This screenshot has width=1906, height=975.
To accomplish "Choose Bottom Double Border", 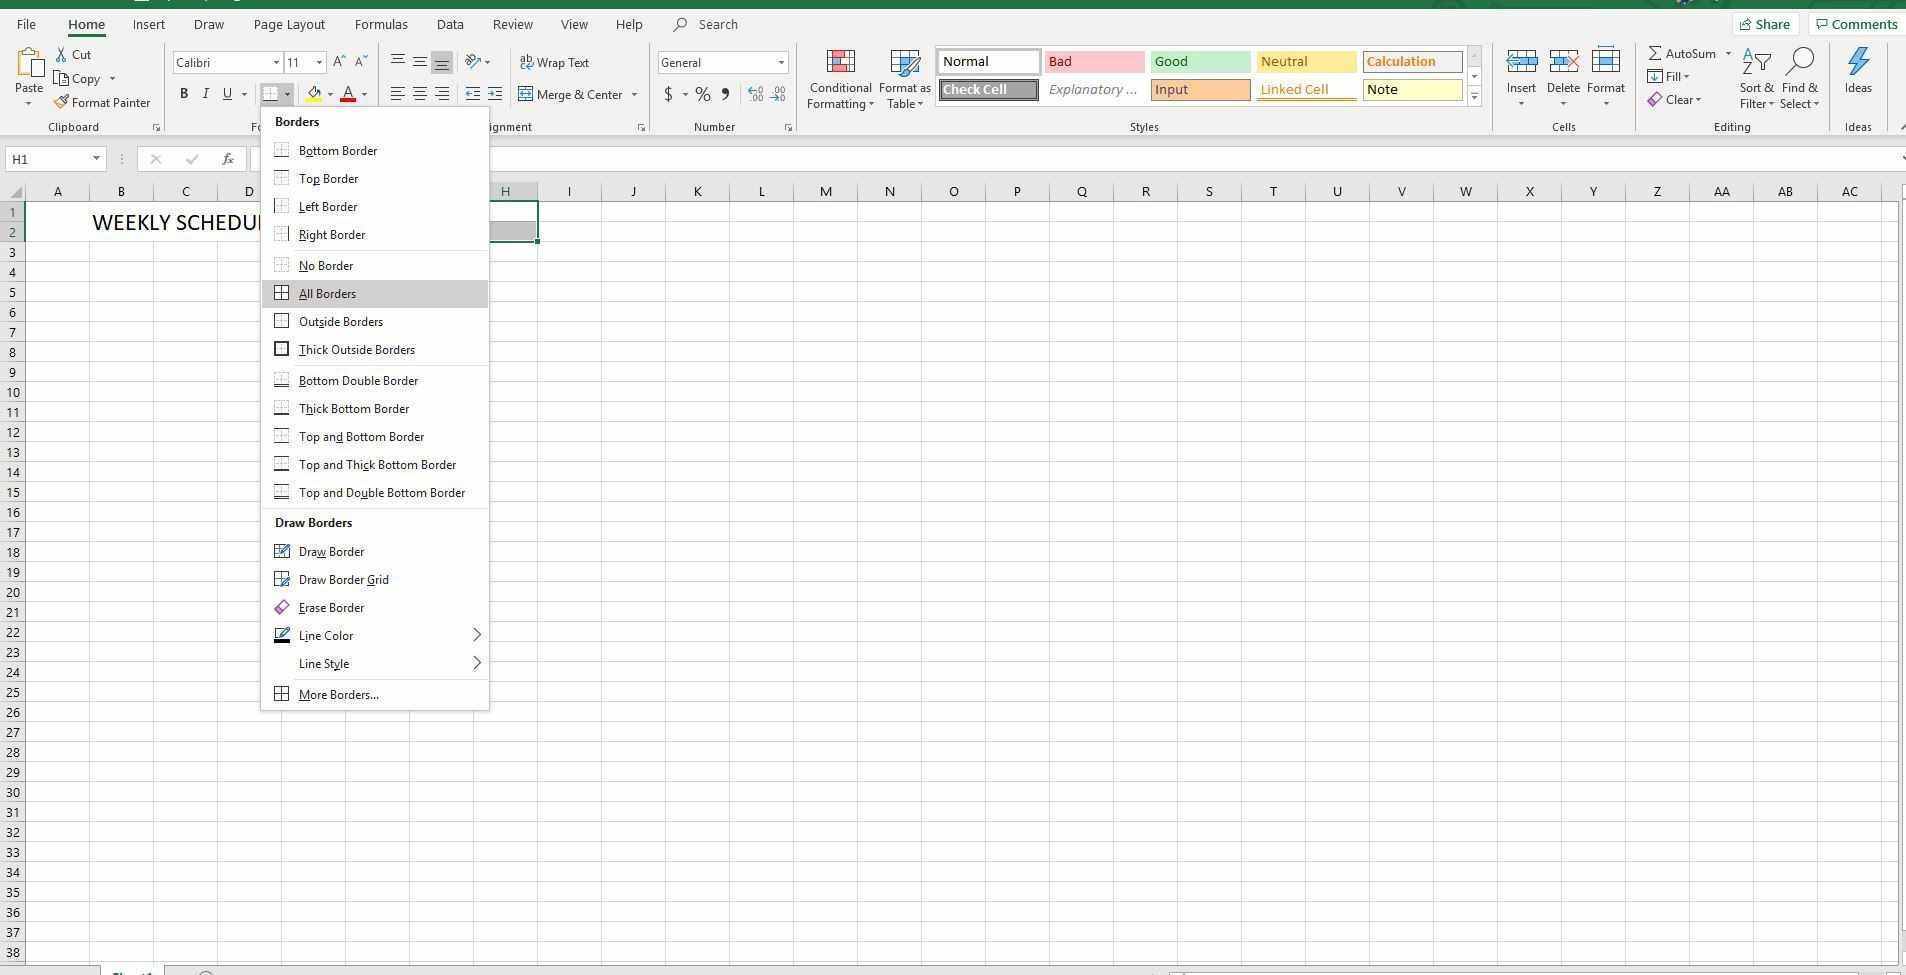I will pyautogui.click(x=375, y=381).
